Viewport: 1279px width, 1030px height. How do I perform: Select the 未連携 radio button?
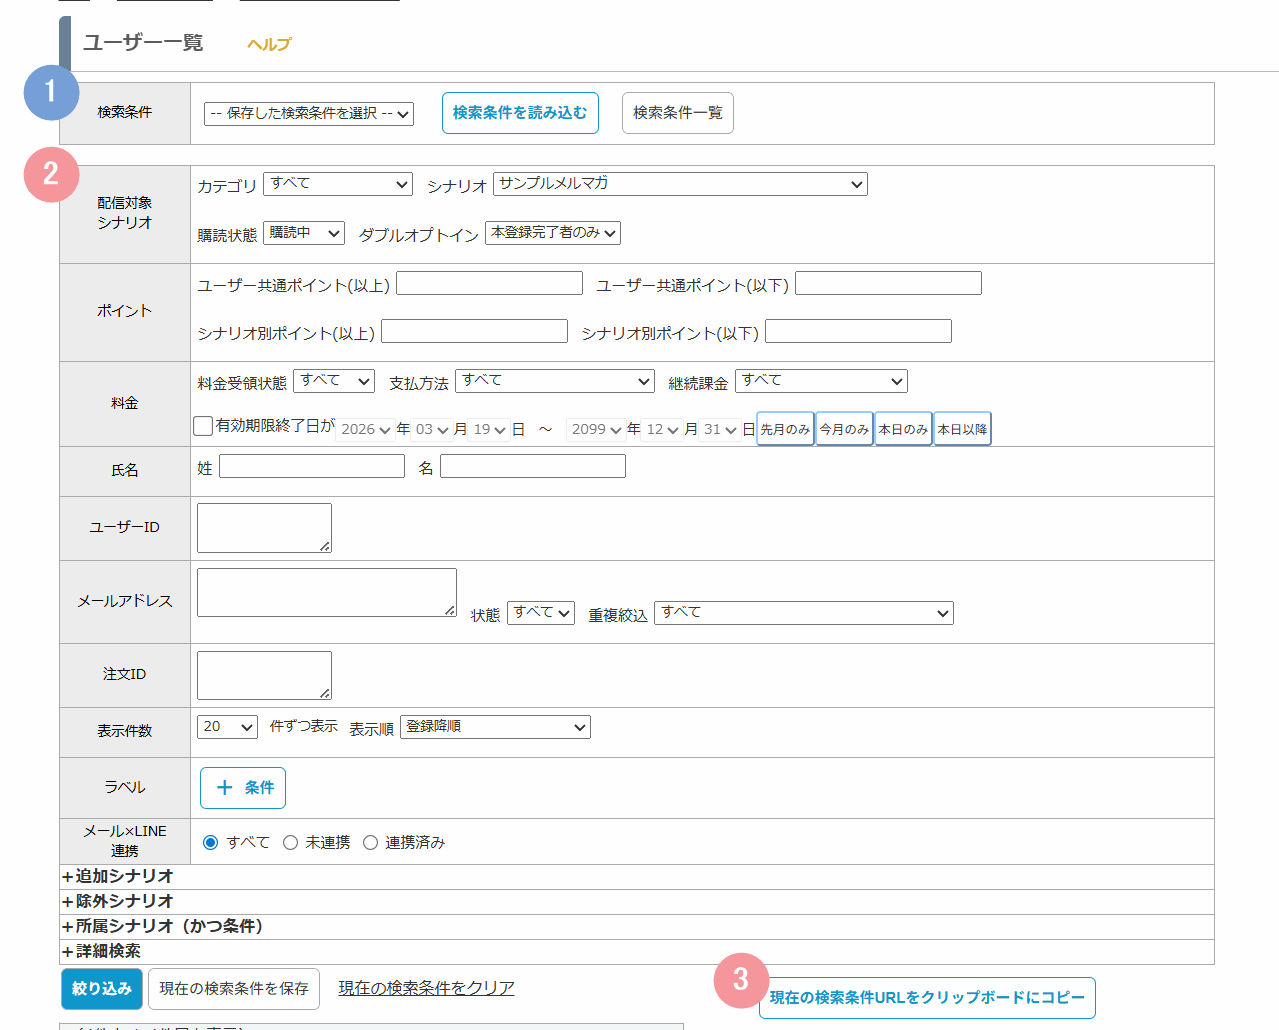click(x=290, y=843)
